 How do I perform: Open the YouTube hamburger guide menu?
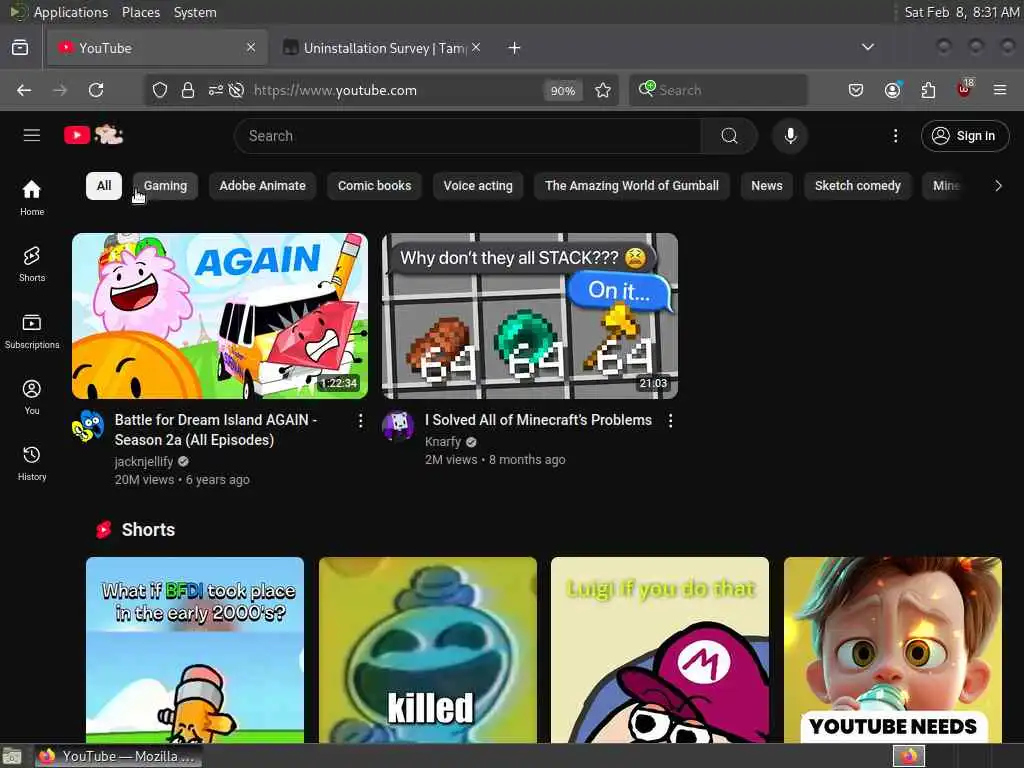[x=32, y=135]
